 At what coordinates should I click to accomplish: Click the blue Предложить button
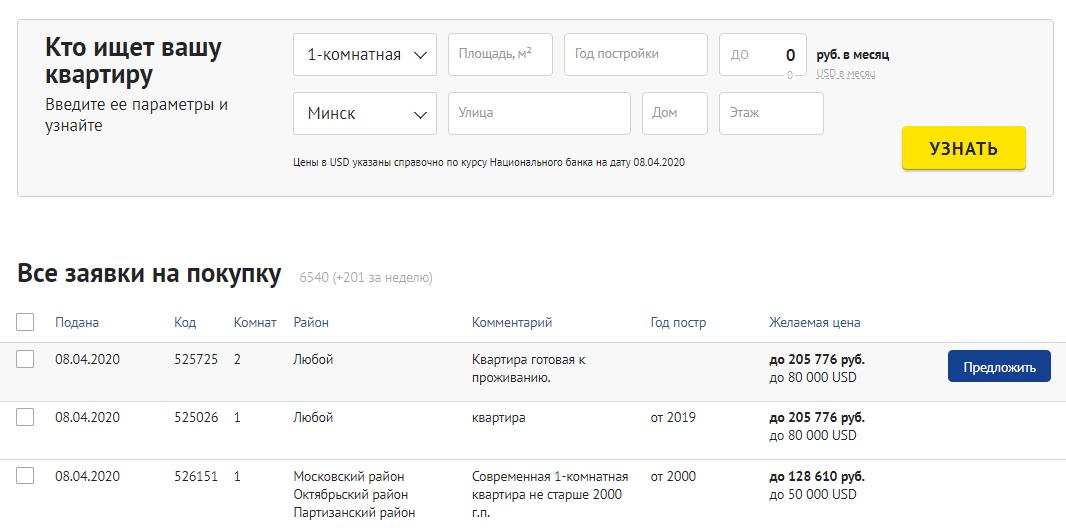click(998, 367)
